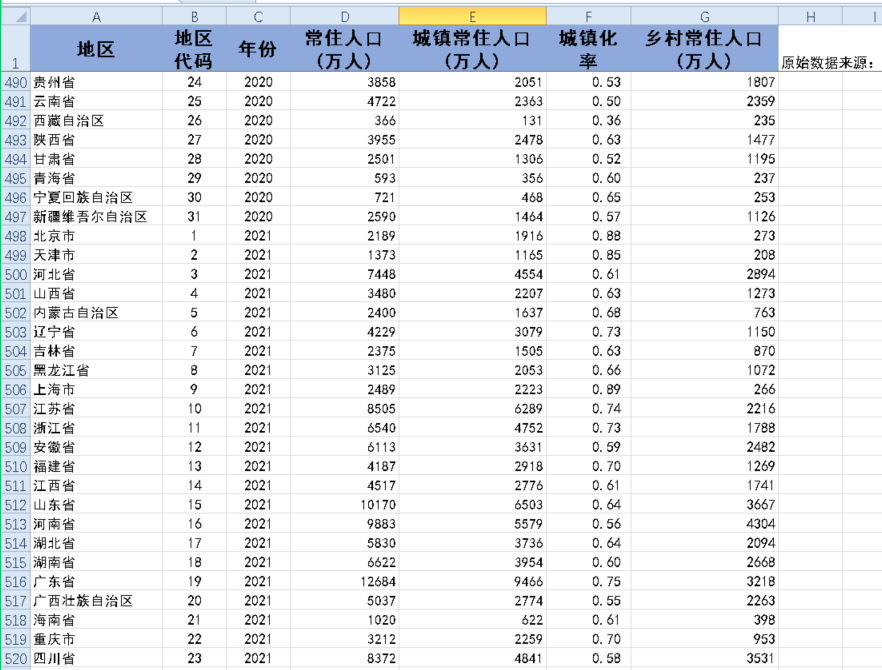Click the 福建省 cell
This screenshot has height=670, width=882.
[x=96, y=466]
